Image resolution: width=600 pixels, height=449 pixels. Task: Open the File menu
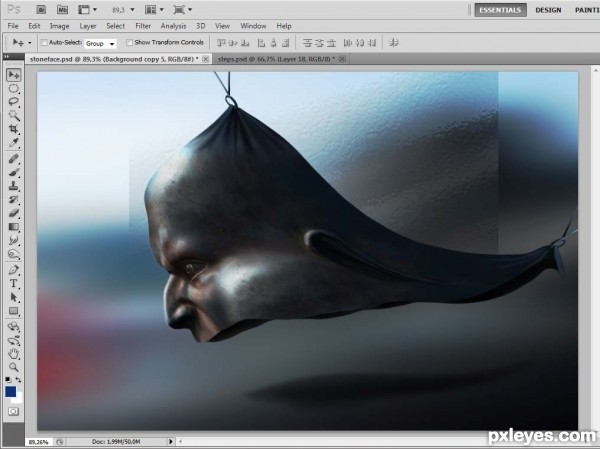pyautogui.click(x=13, y=26)
